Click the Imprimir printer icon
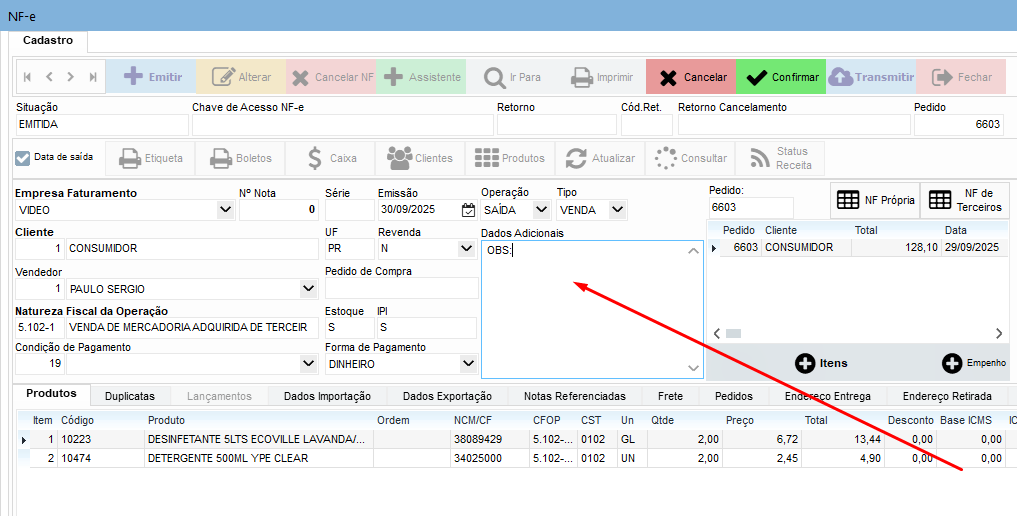This screenshot has width=1017, height=516. click(x=582, y=77)
